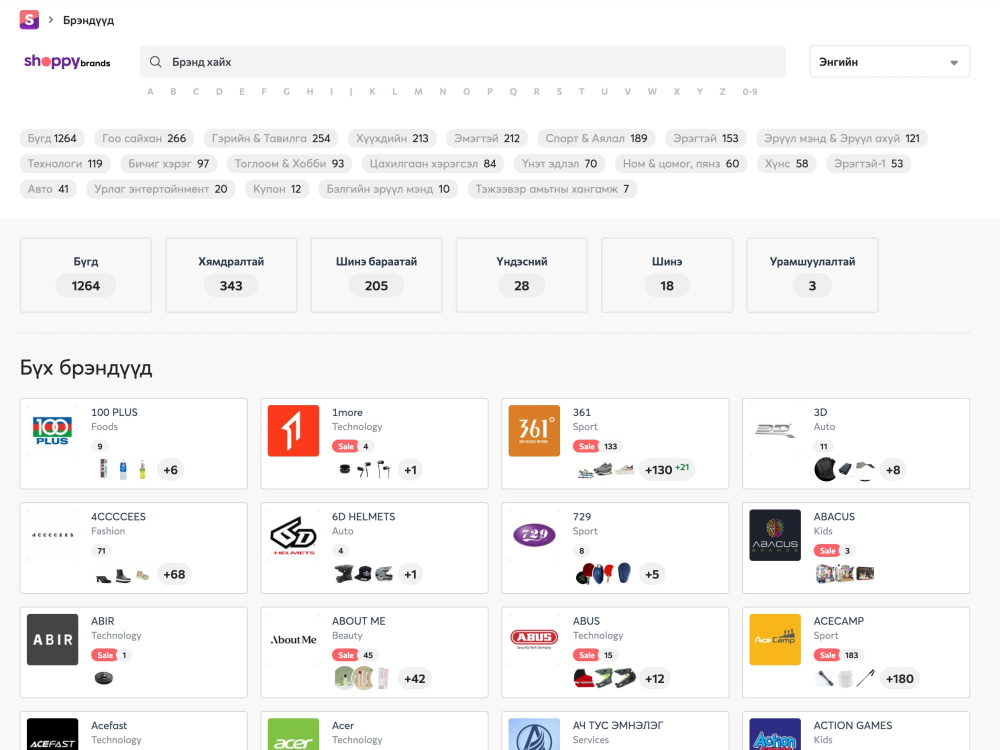Switch to the Бүгд 1264 tab card
Viewport: 1000px width, 750px height.
point(86,276)
